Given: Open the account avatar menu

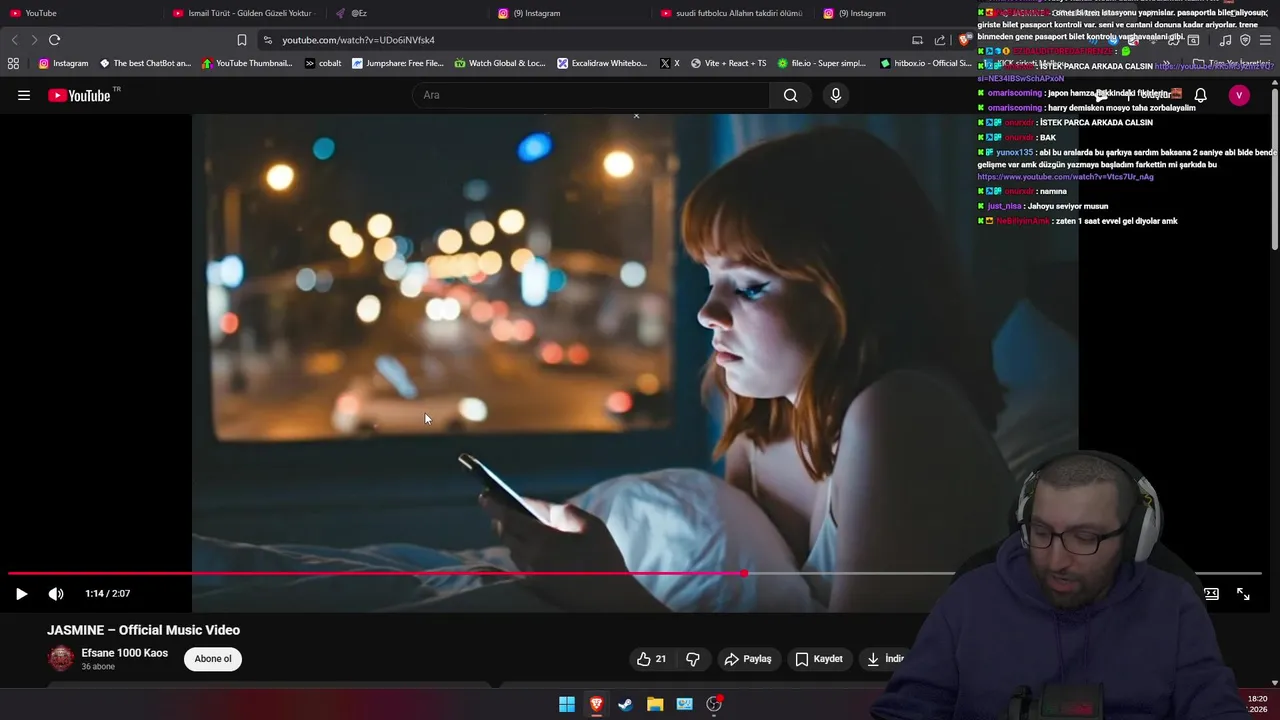Looking at the screenshot, I should pyautogui.click(x=1239, y=95).
